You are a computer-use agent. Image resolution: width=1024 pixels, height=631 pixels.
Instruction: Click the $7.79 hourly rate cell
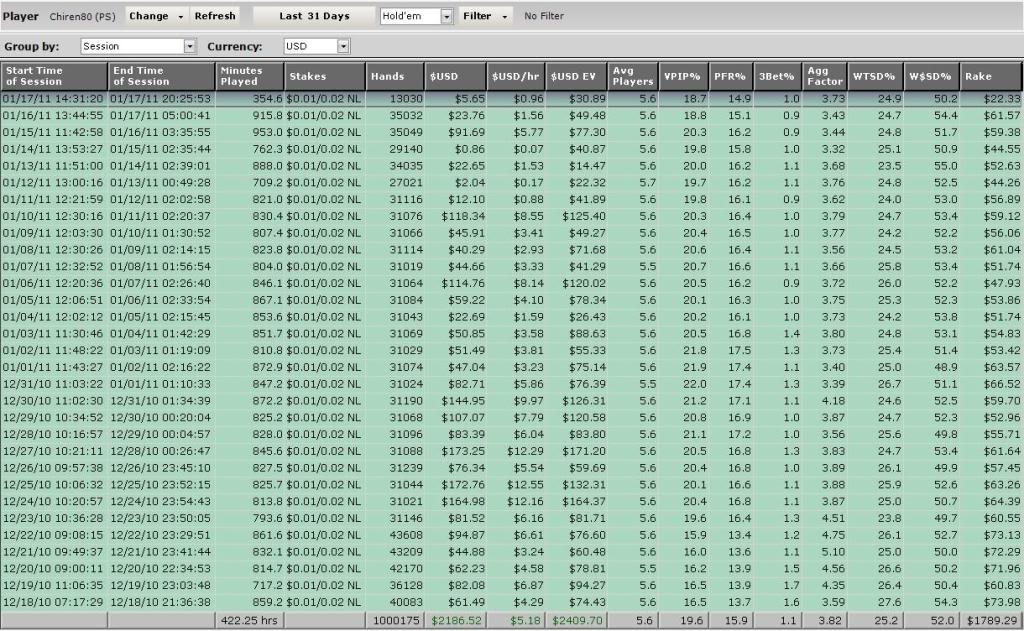click(x=515, y=417)
